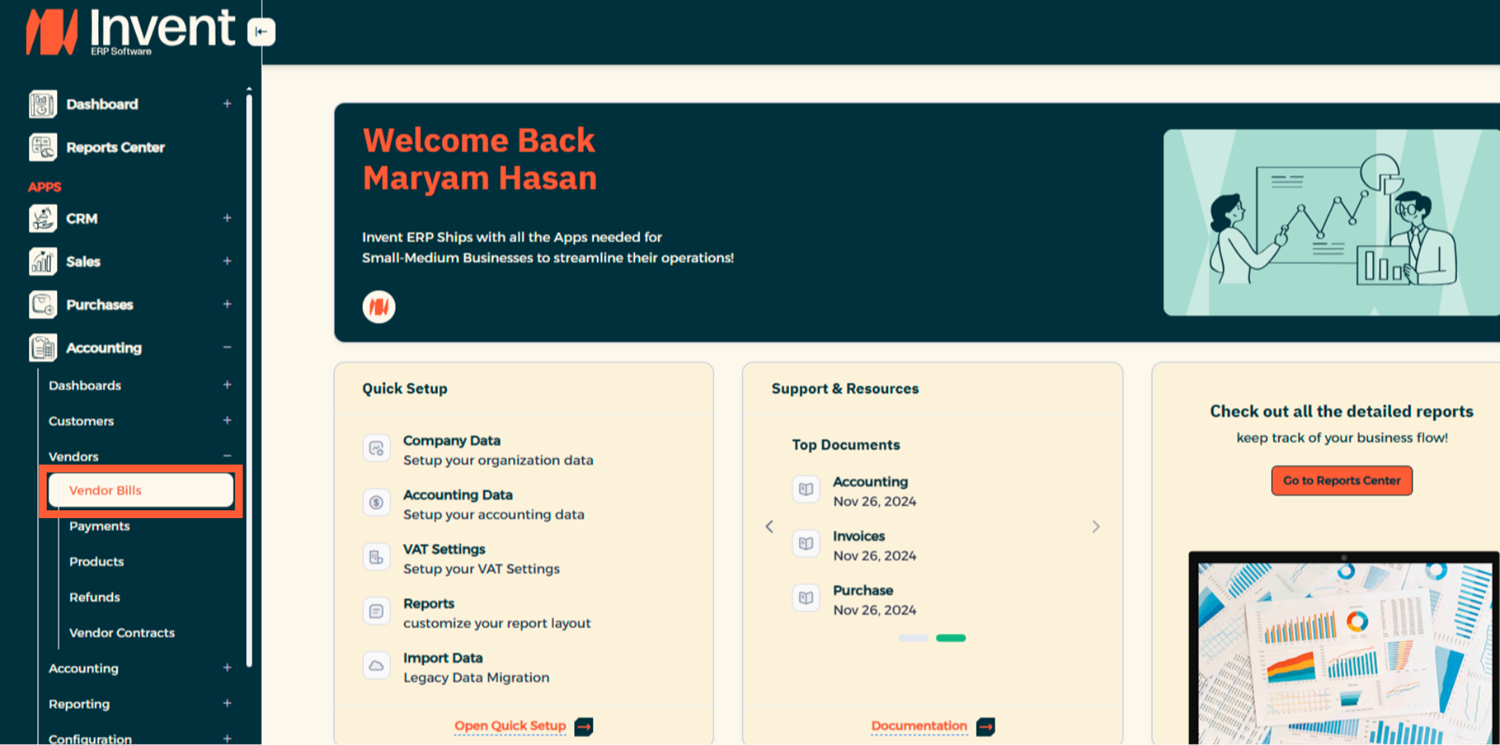The height and width of the screenshot is (745, 1500).
Task: Click the Import Data cloud icon
Action: 377,666
